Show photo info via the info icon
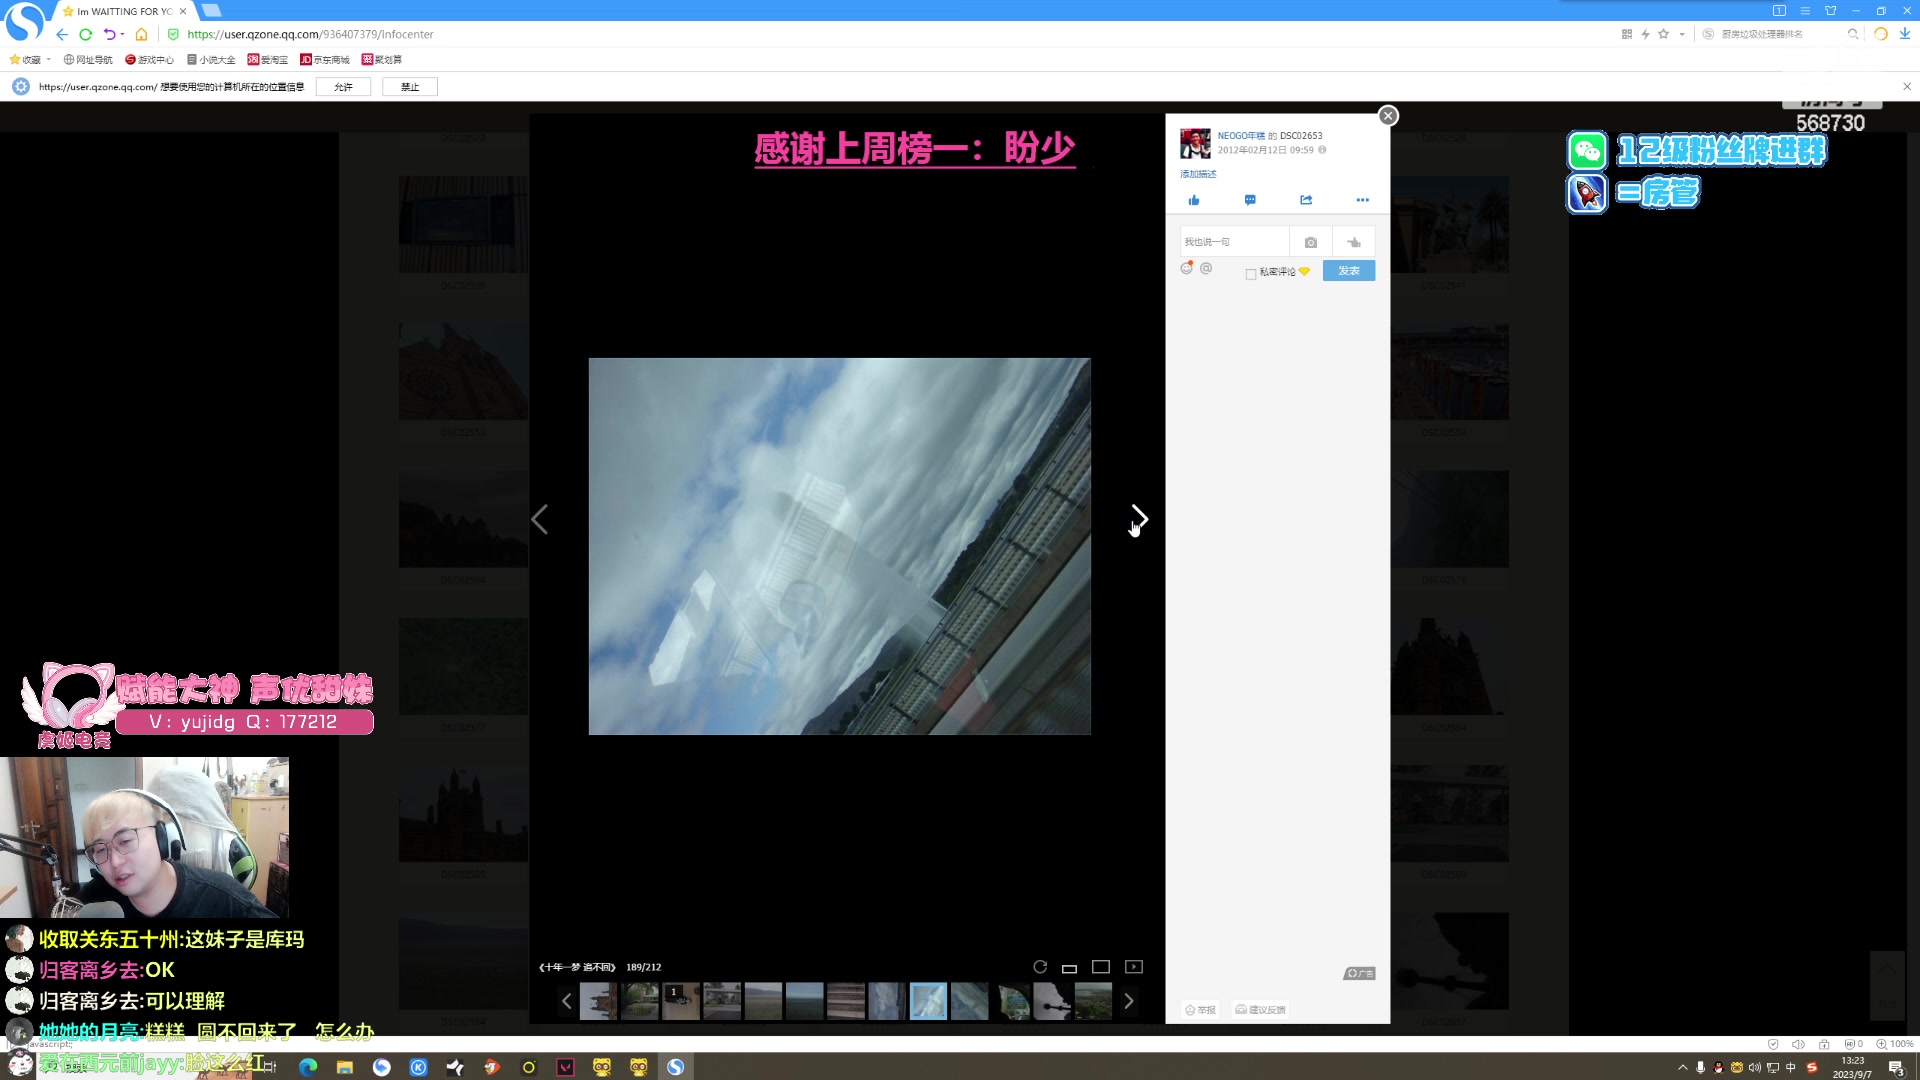 1322,150
